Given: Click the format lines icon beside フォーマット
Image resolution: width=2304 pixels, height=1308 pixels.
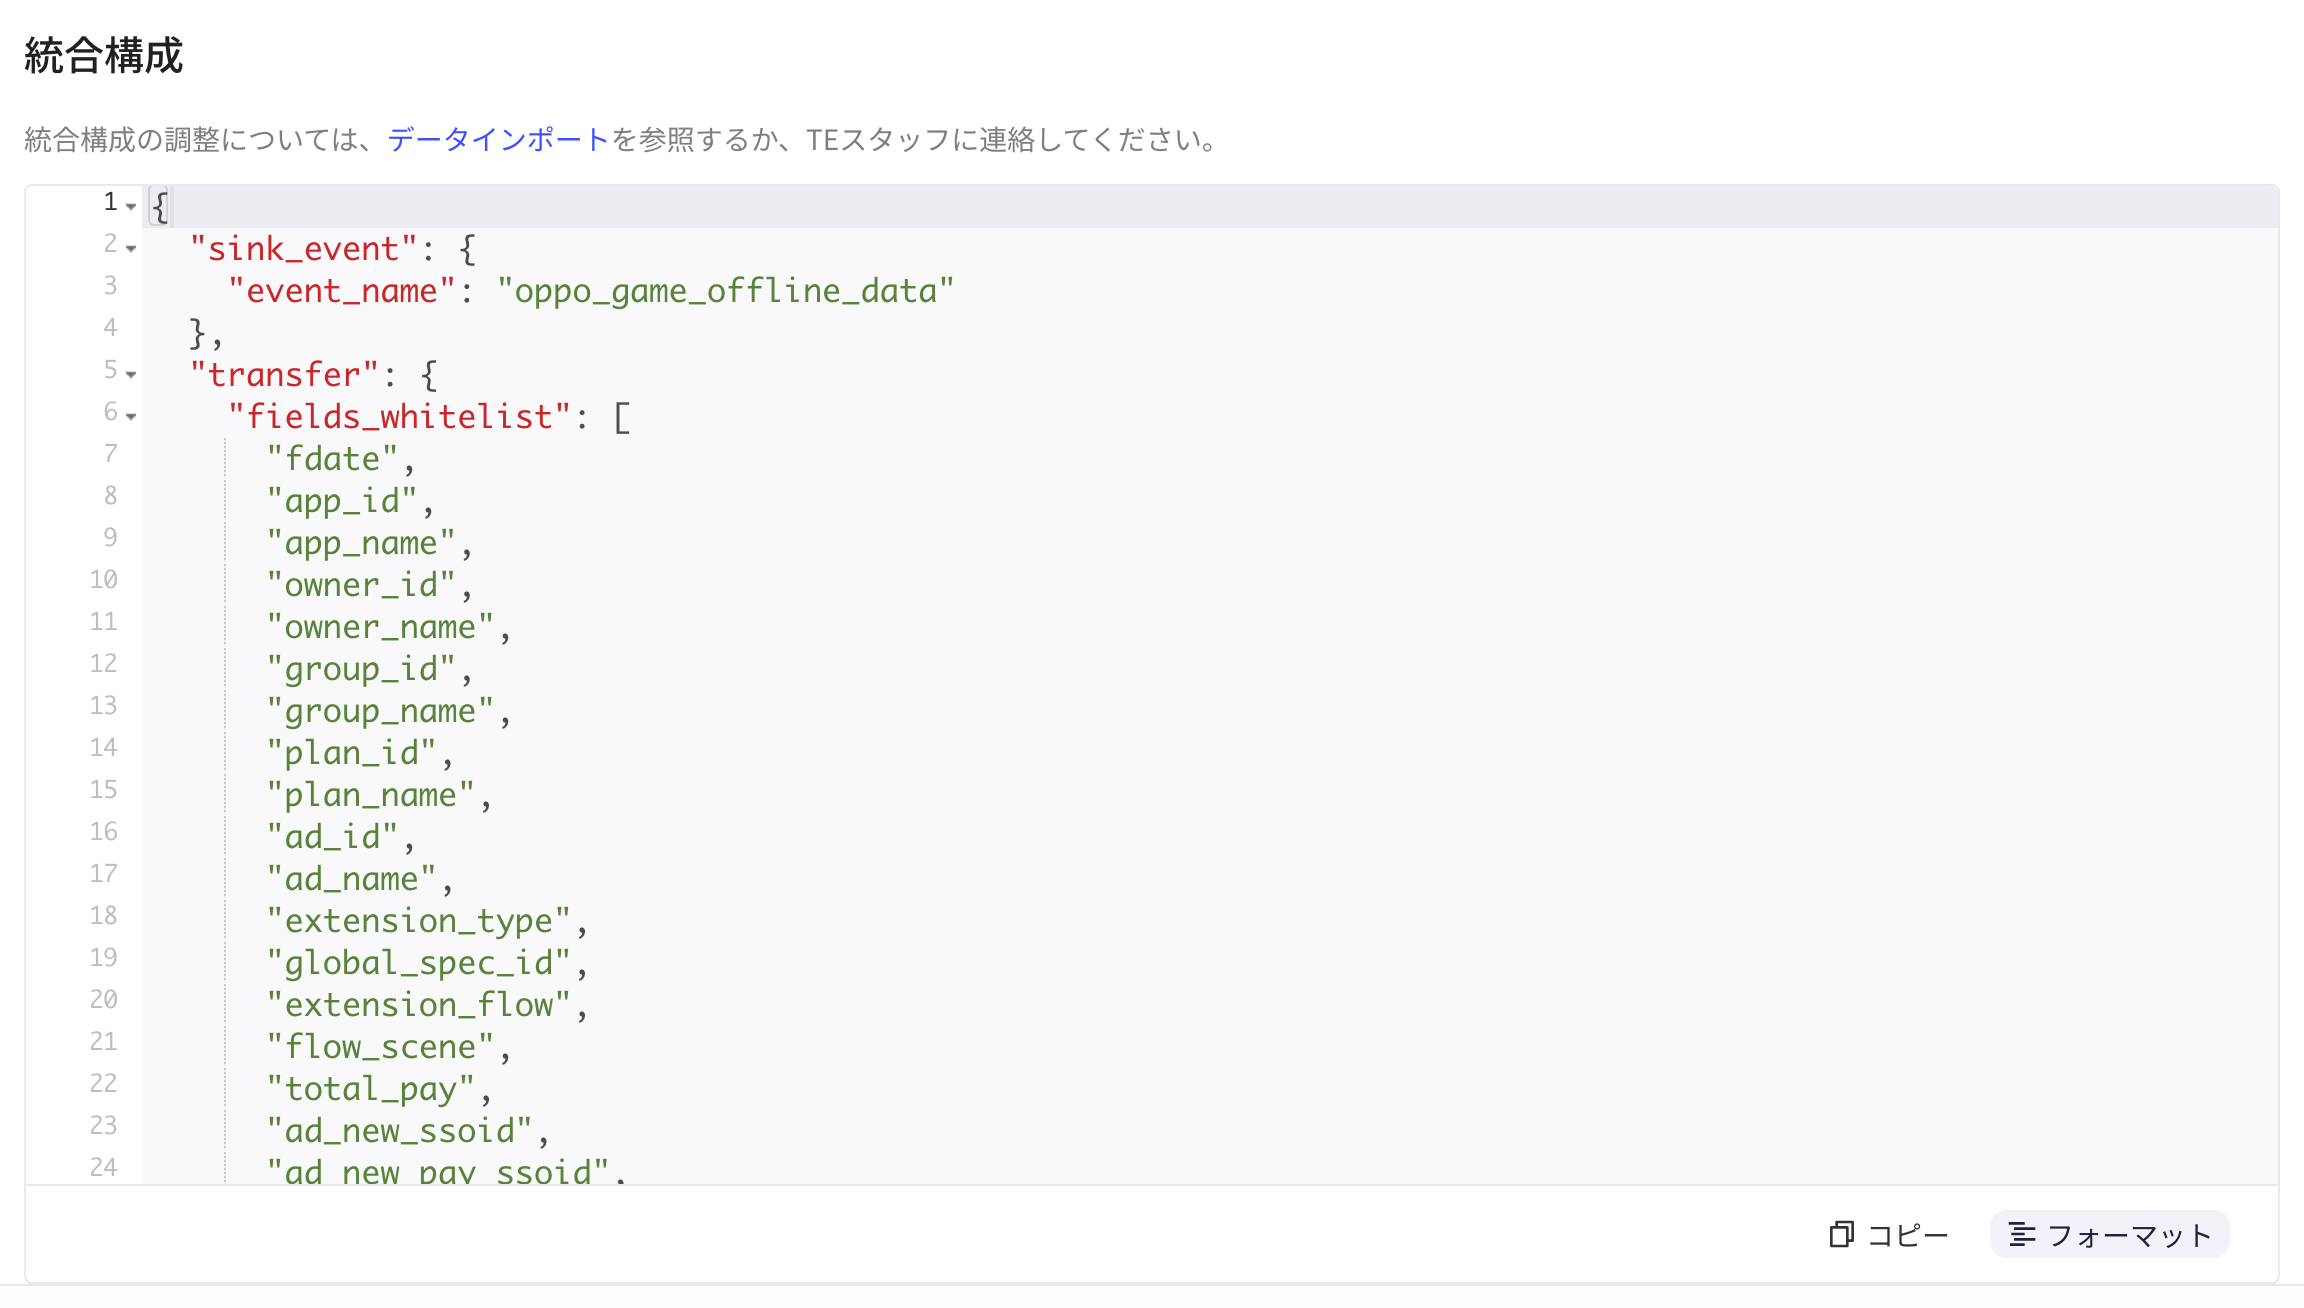Looking at the screenshot, I should click(2022, 1235).
